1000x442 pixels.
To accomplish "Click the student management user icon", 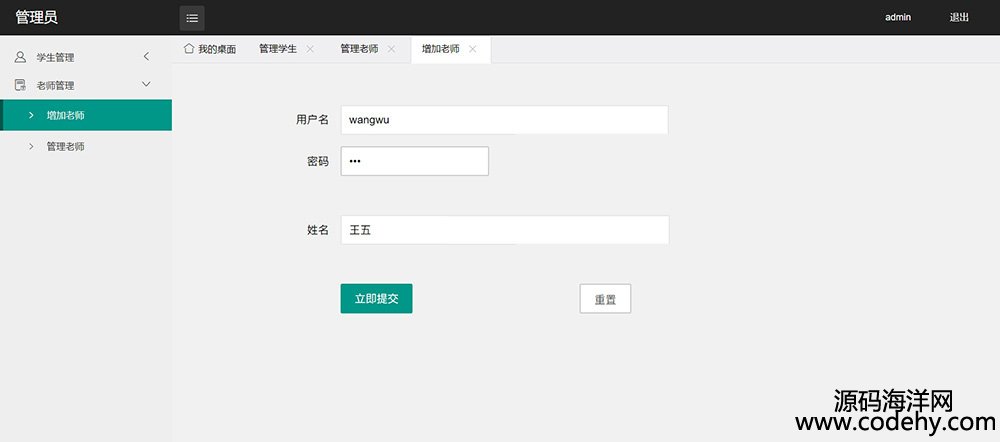I will pos(20,57).
